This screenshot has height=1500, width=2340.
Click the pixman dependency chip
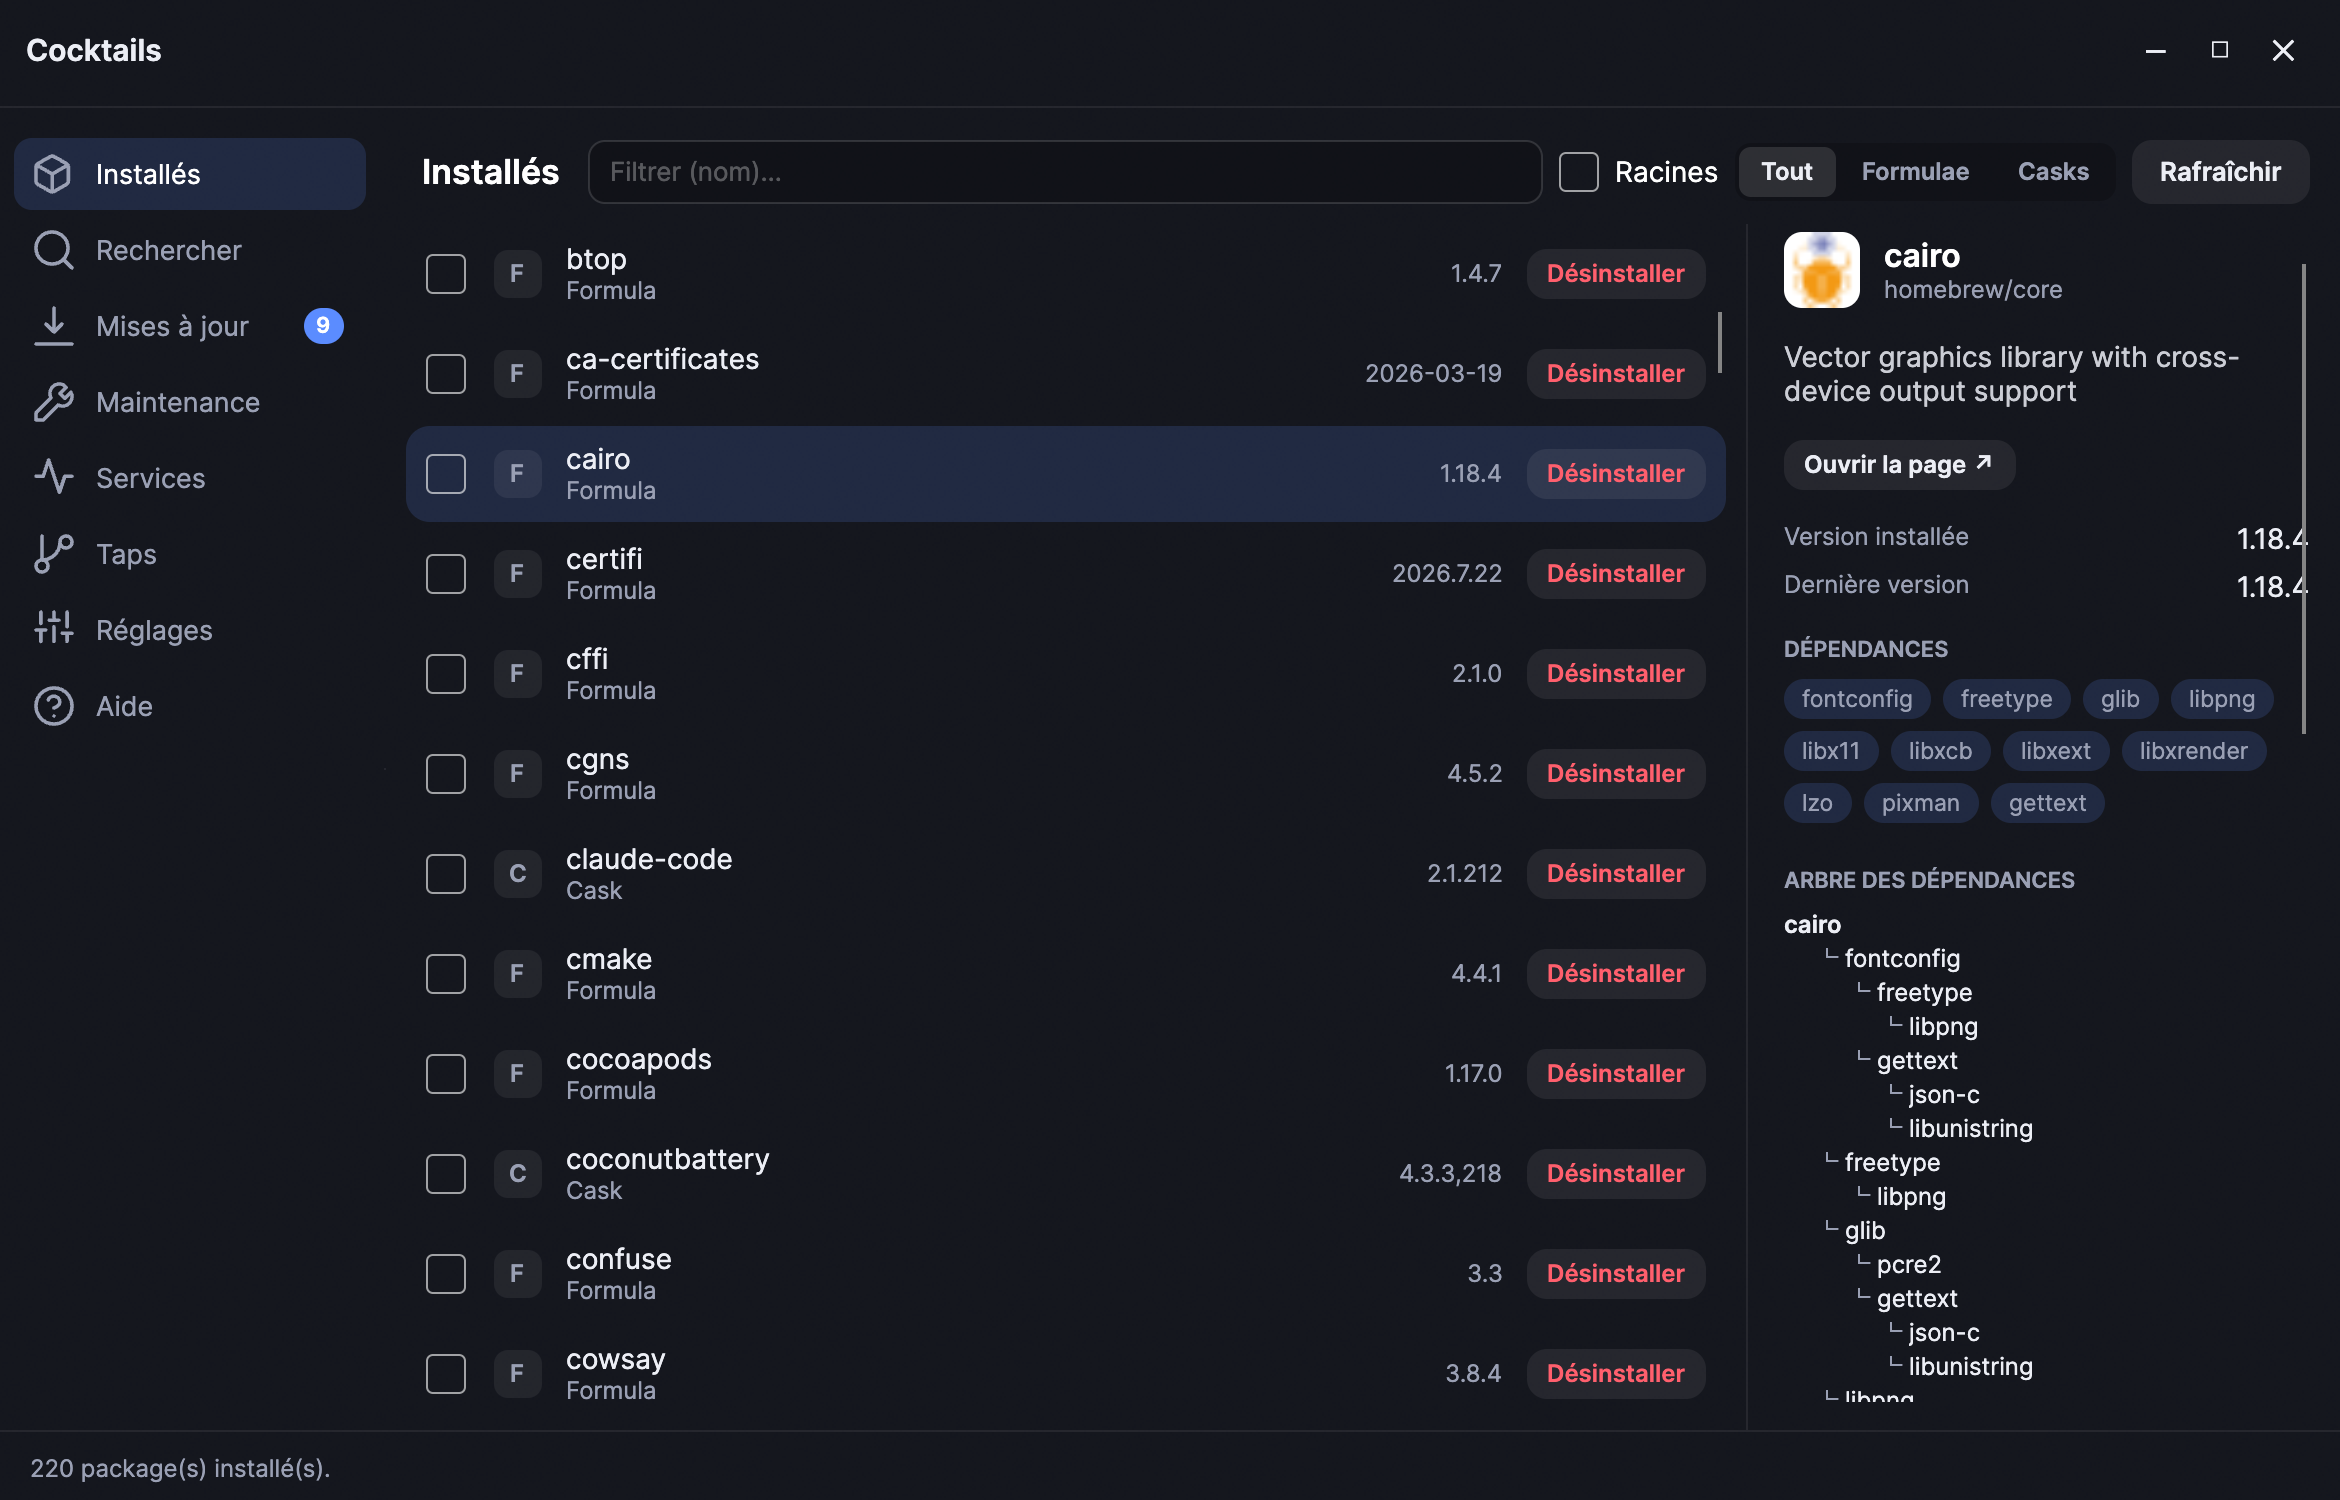pyautogui.click(x=1920, y=803)
